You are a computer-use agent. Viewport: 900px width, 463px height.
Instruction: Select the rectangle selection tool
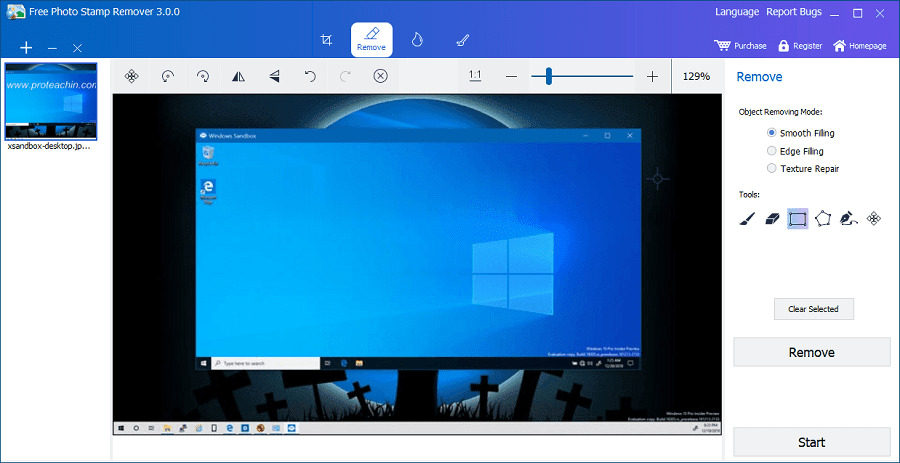coord(798,219)
